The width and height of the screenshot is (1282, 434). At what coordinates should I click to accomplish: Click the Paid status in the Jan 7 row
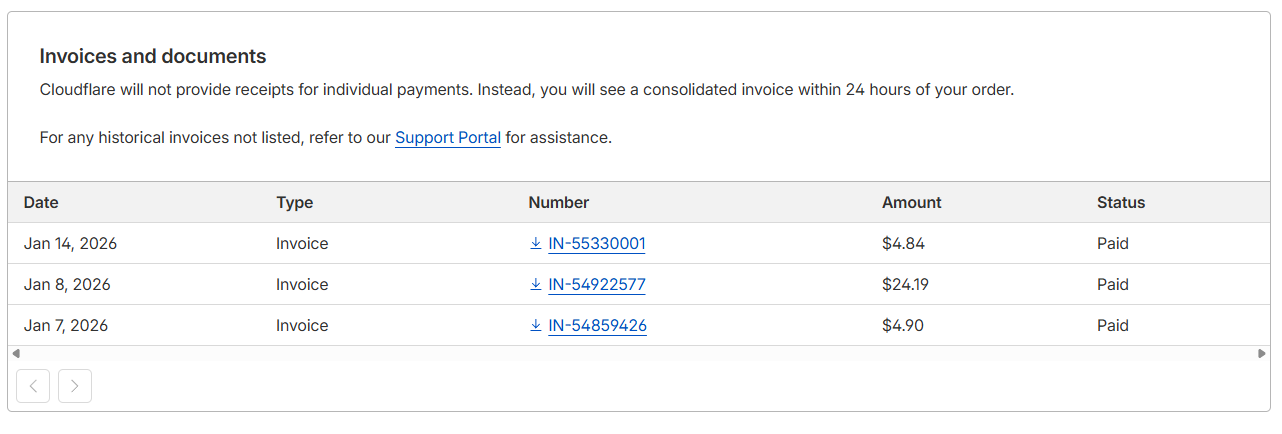1112,326
